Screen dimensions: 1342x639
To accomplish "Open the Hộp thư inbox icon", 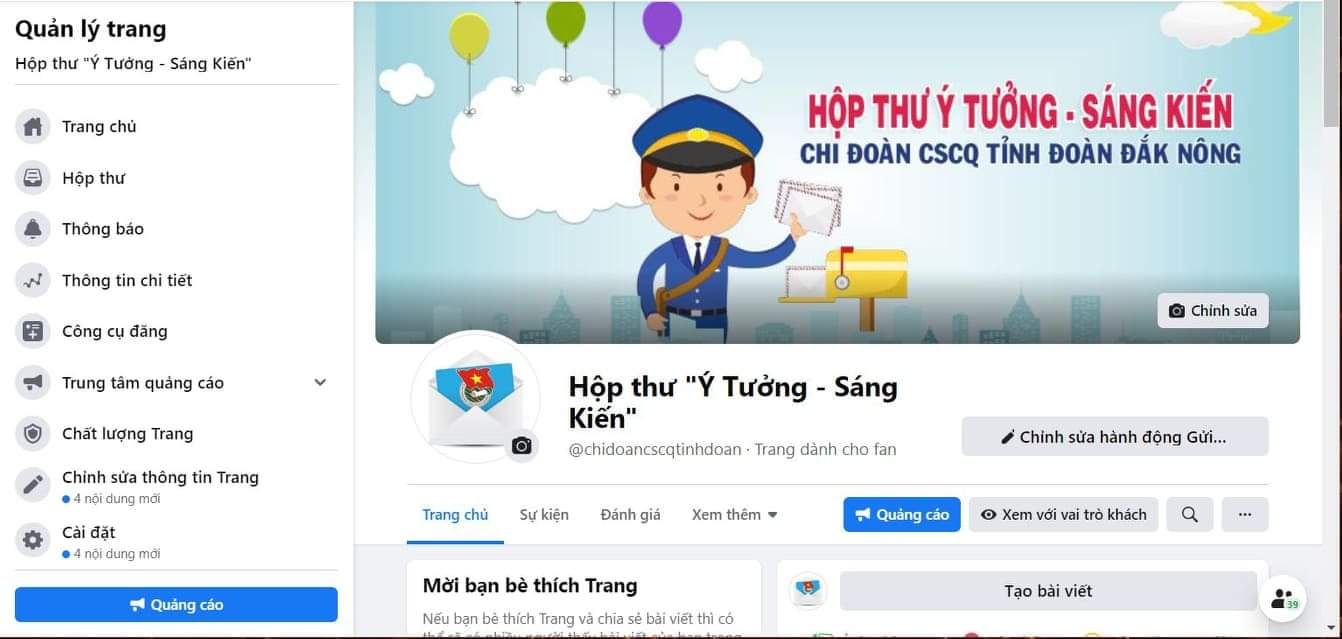I will click(33, 178).
